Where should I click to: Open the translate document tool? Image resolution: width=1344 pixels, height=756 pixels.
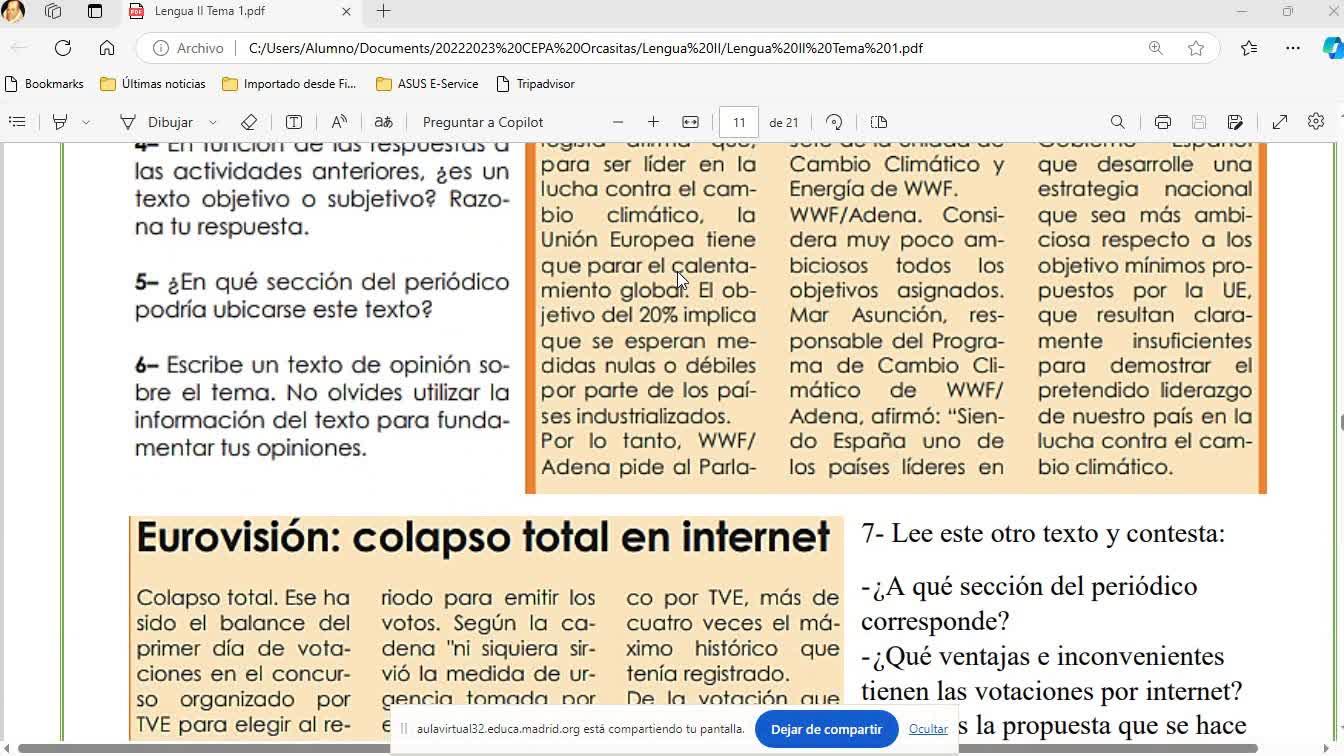point(383,122)
